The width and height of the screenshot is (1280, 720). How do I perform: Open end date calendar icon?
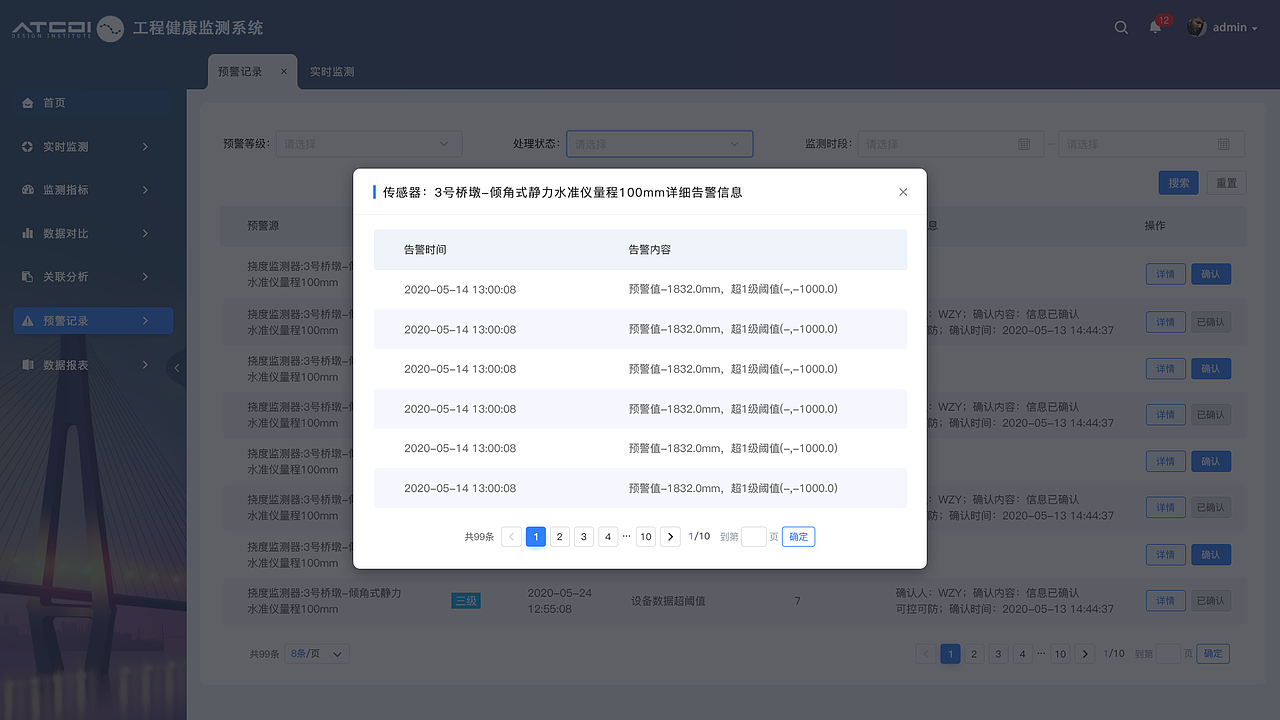click(x=1224, y=144)
